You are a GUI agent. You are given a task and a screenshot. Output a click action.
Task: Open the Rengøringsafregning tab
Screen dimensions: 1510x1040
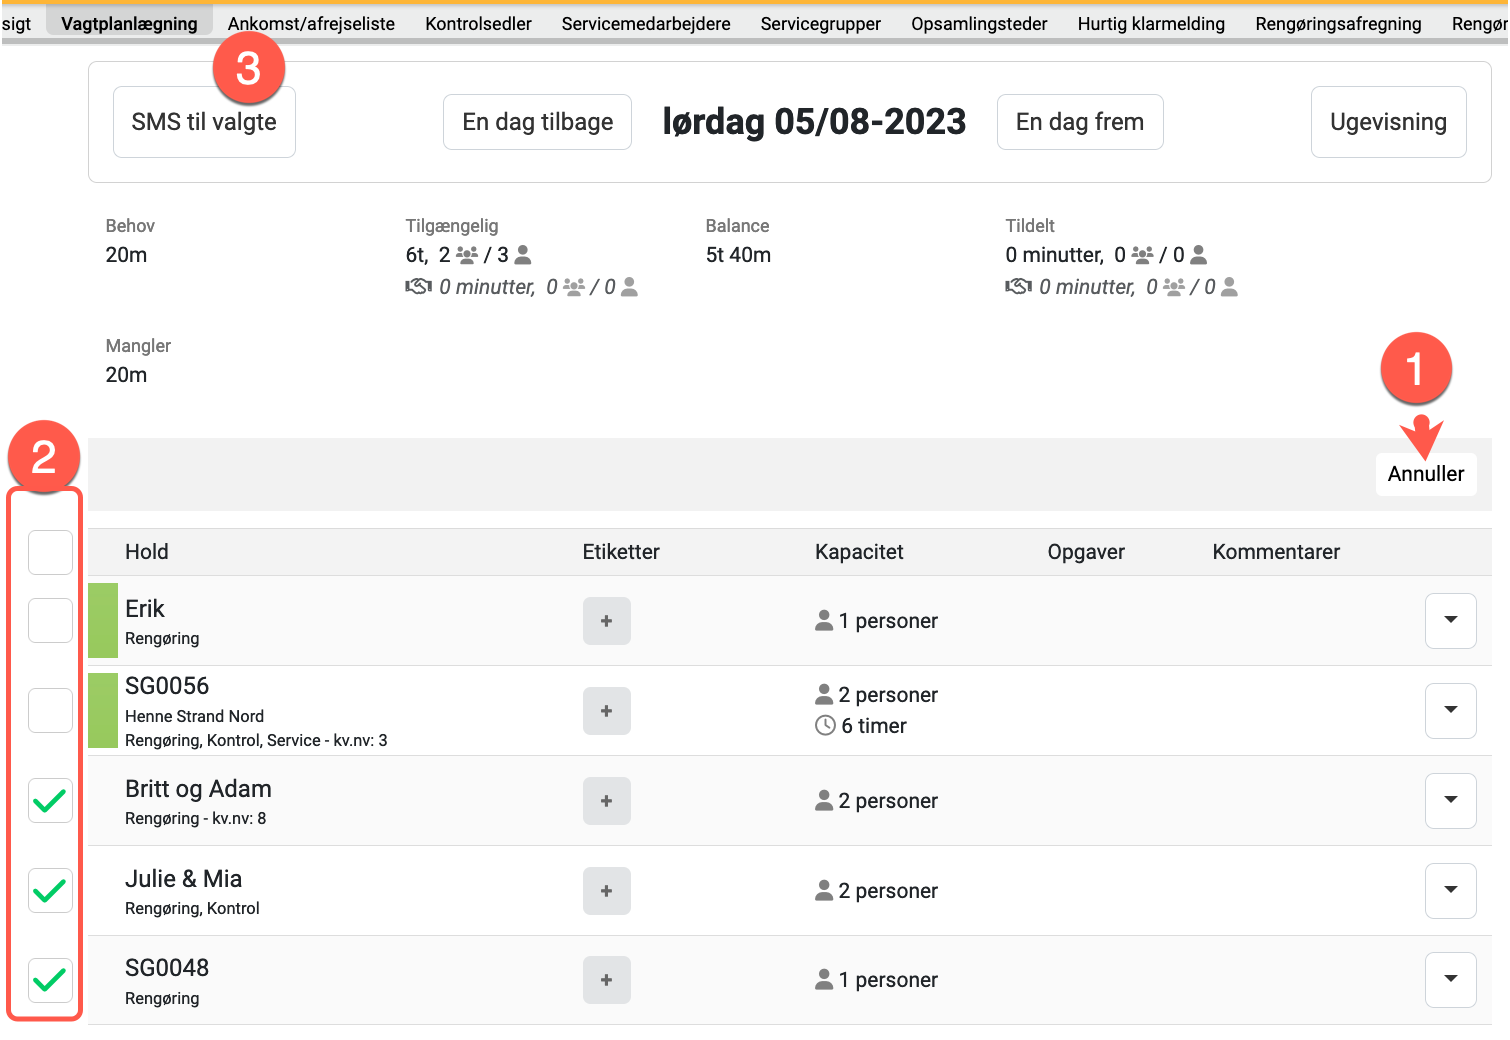[1338, 23]
